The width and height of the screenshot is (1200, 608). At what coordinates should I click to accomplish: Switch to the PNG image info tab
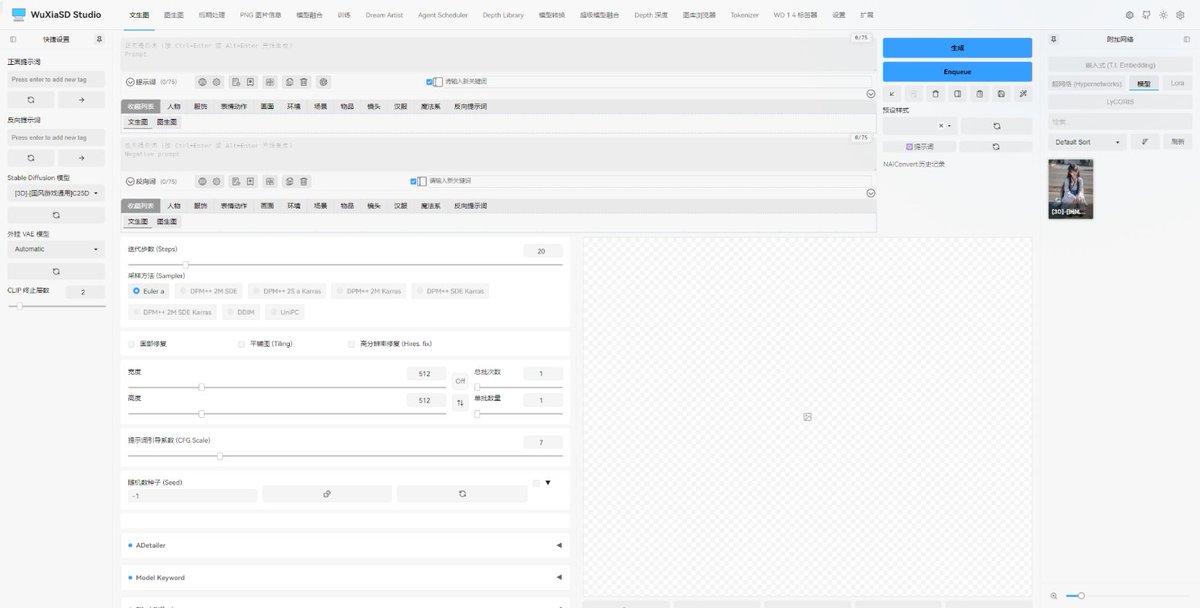point(261,15)
